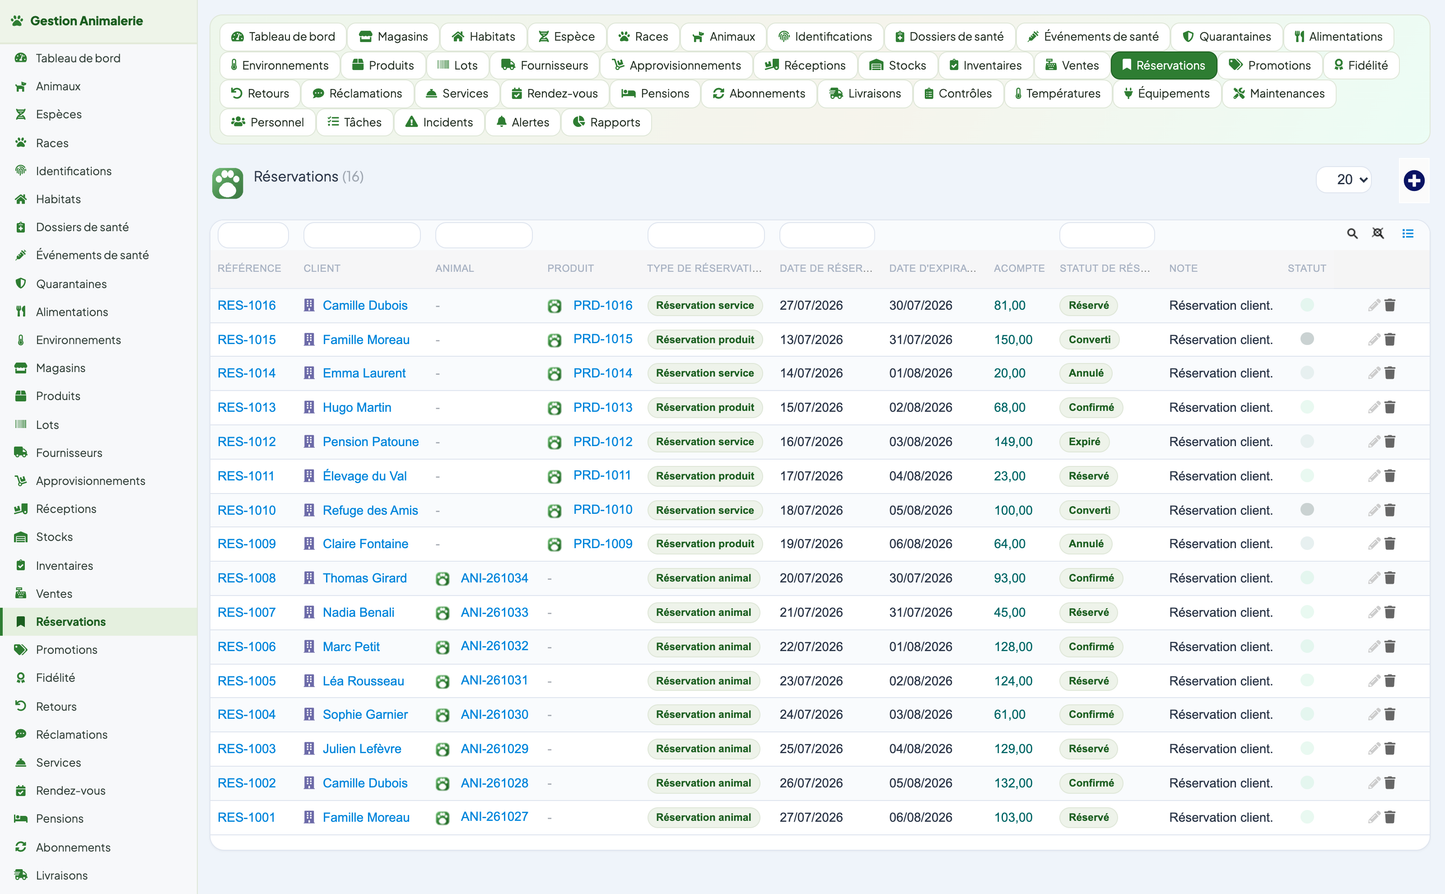Open the page size dropdown showing 20
Screen dimensions: 1445x894
pos(1343,180)
